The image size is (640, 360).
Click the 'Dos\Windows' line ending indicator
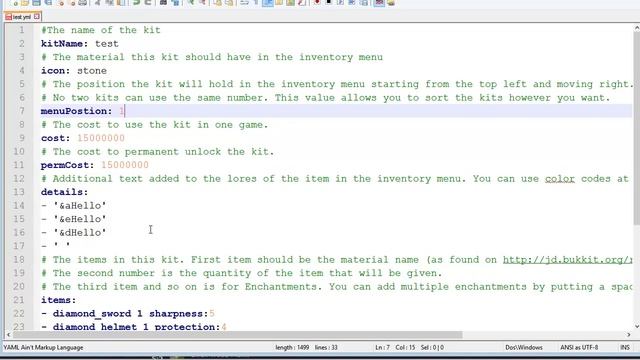tap(524, 347)
